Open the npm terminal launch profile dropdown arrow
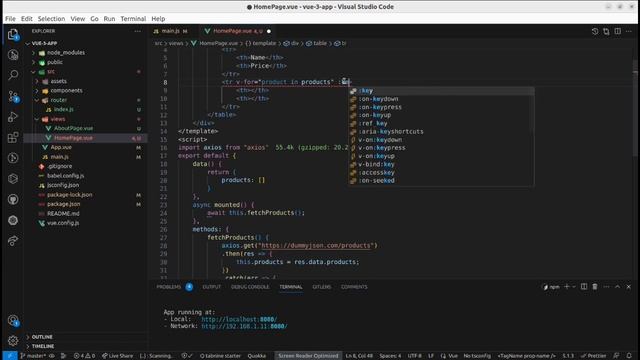640x360 pixels. pos(574,287)
